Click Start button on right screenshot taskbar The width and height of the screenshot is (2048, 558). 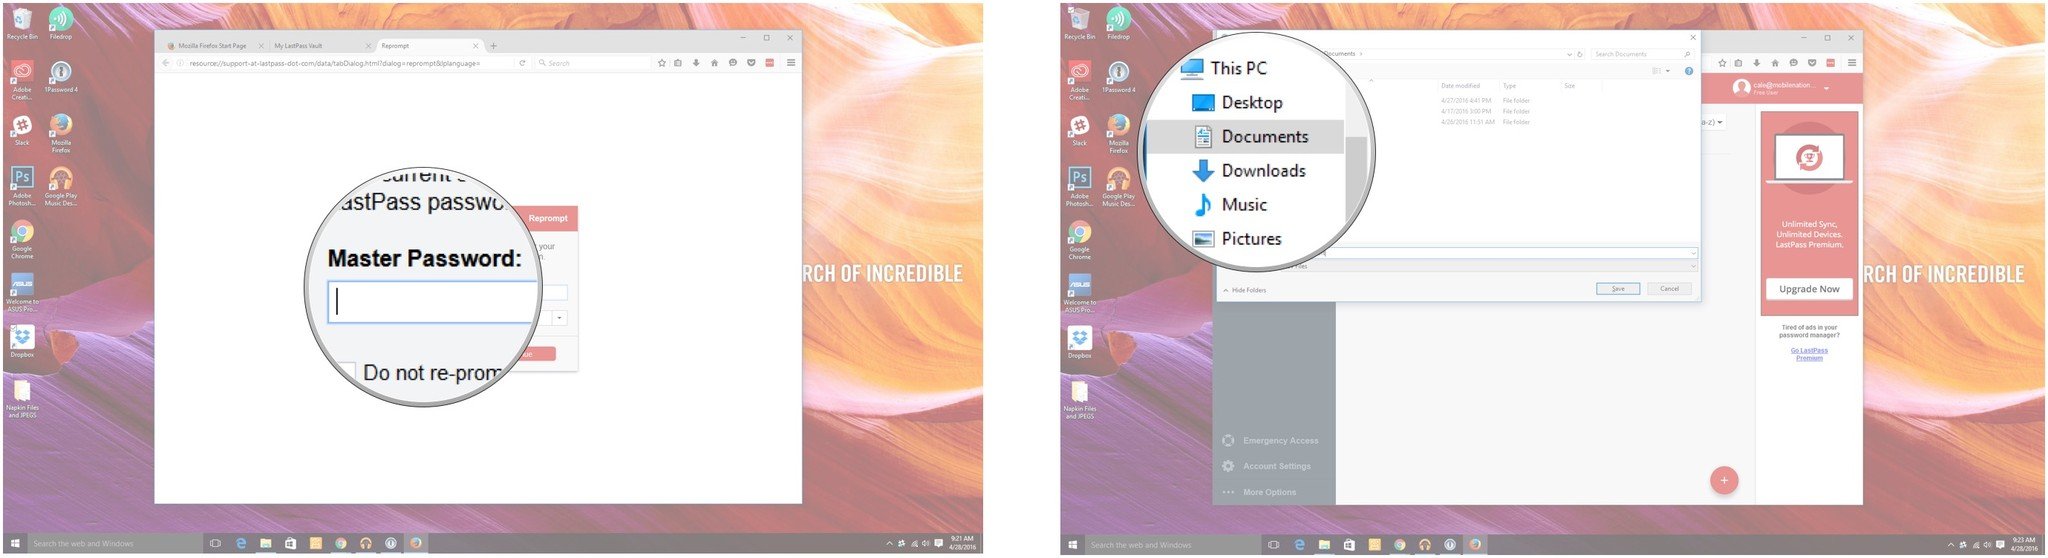[x=1072, y=545]
